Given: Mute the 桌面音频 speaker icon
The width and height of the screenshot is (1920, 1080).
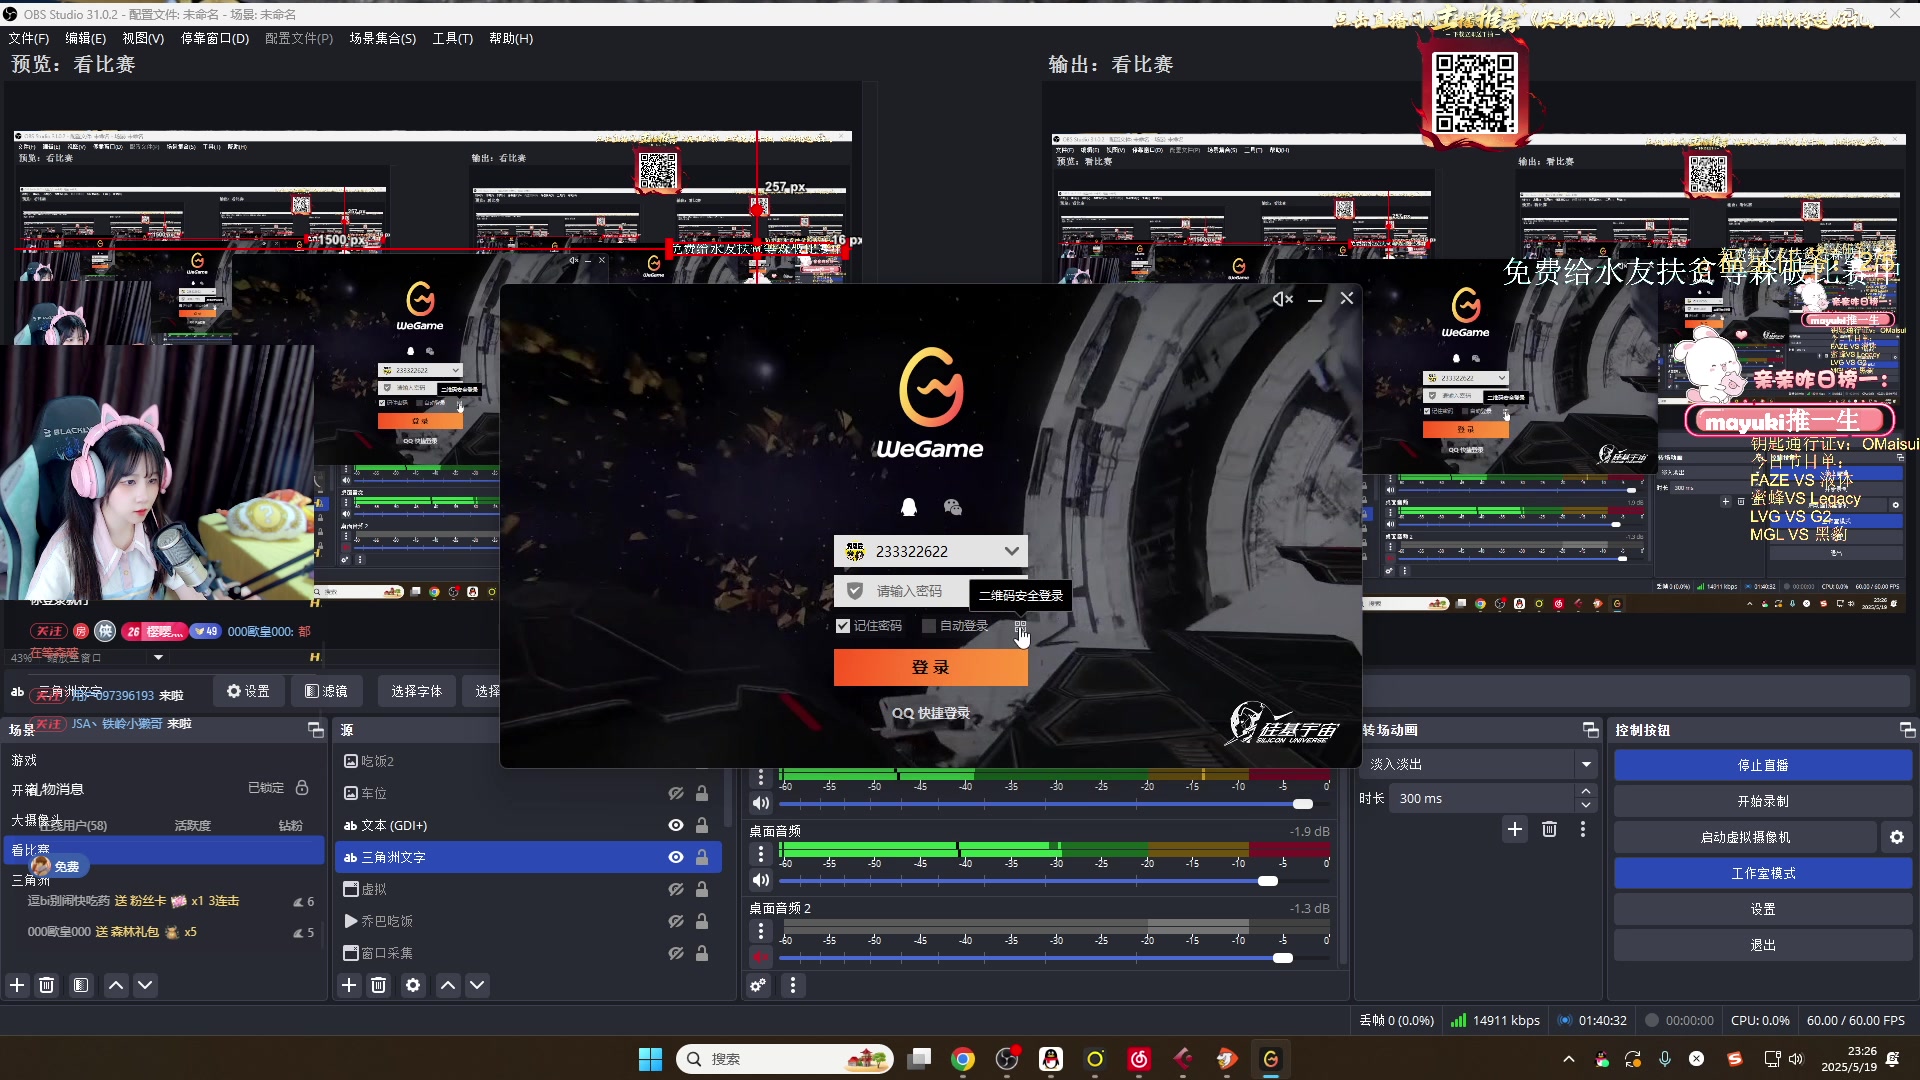Looking at the screenshot, I should 761,881.
